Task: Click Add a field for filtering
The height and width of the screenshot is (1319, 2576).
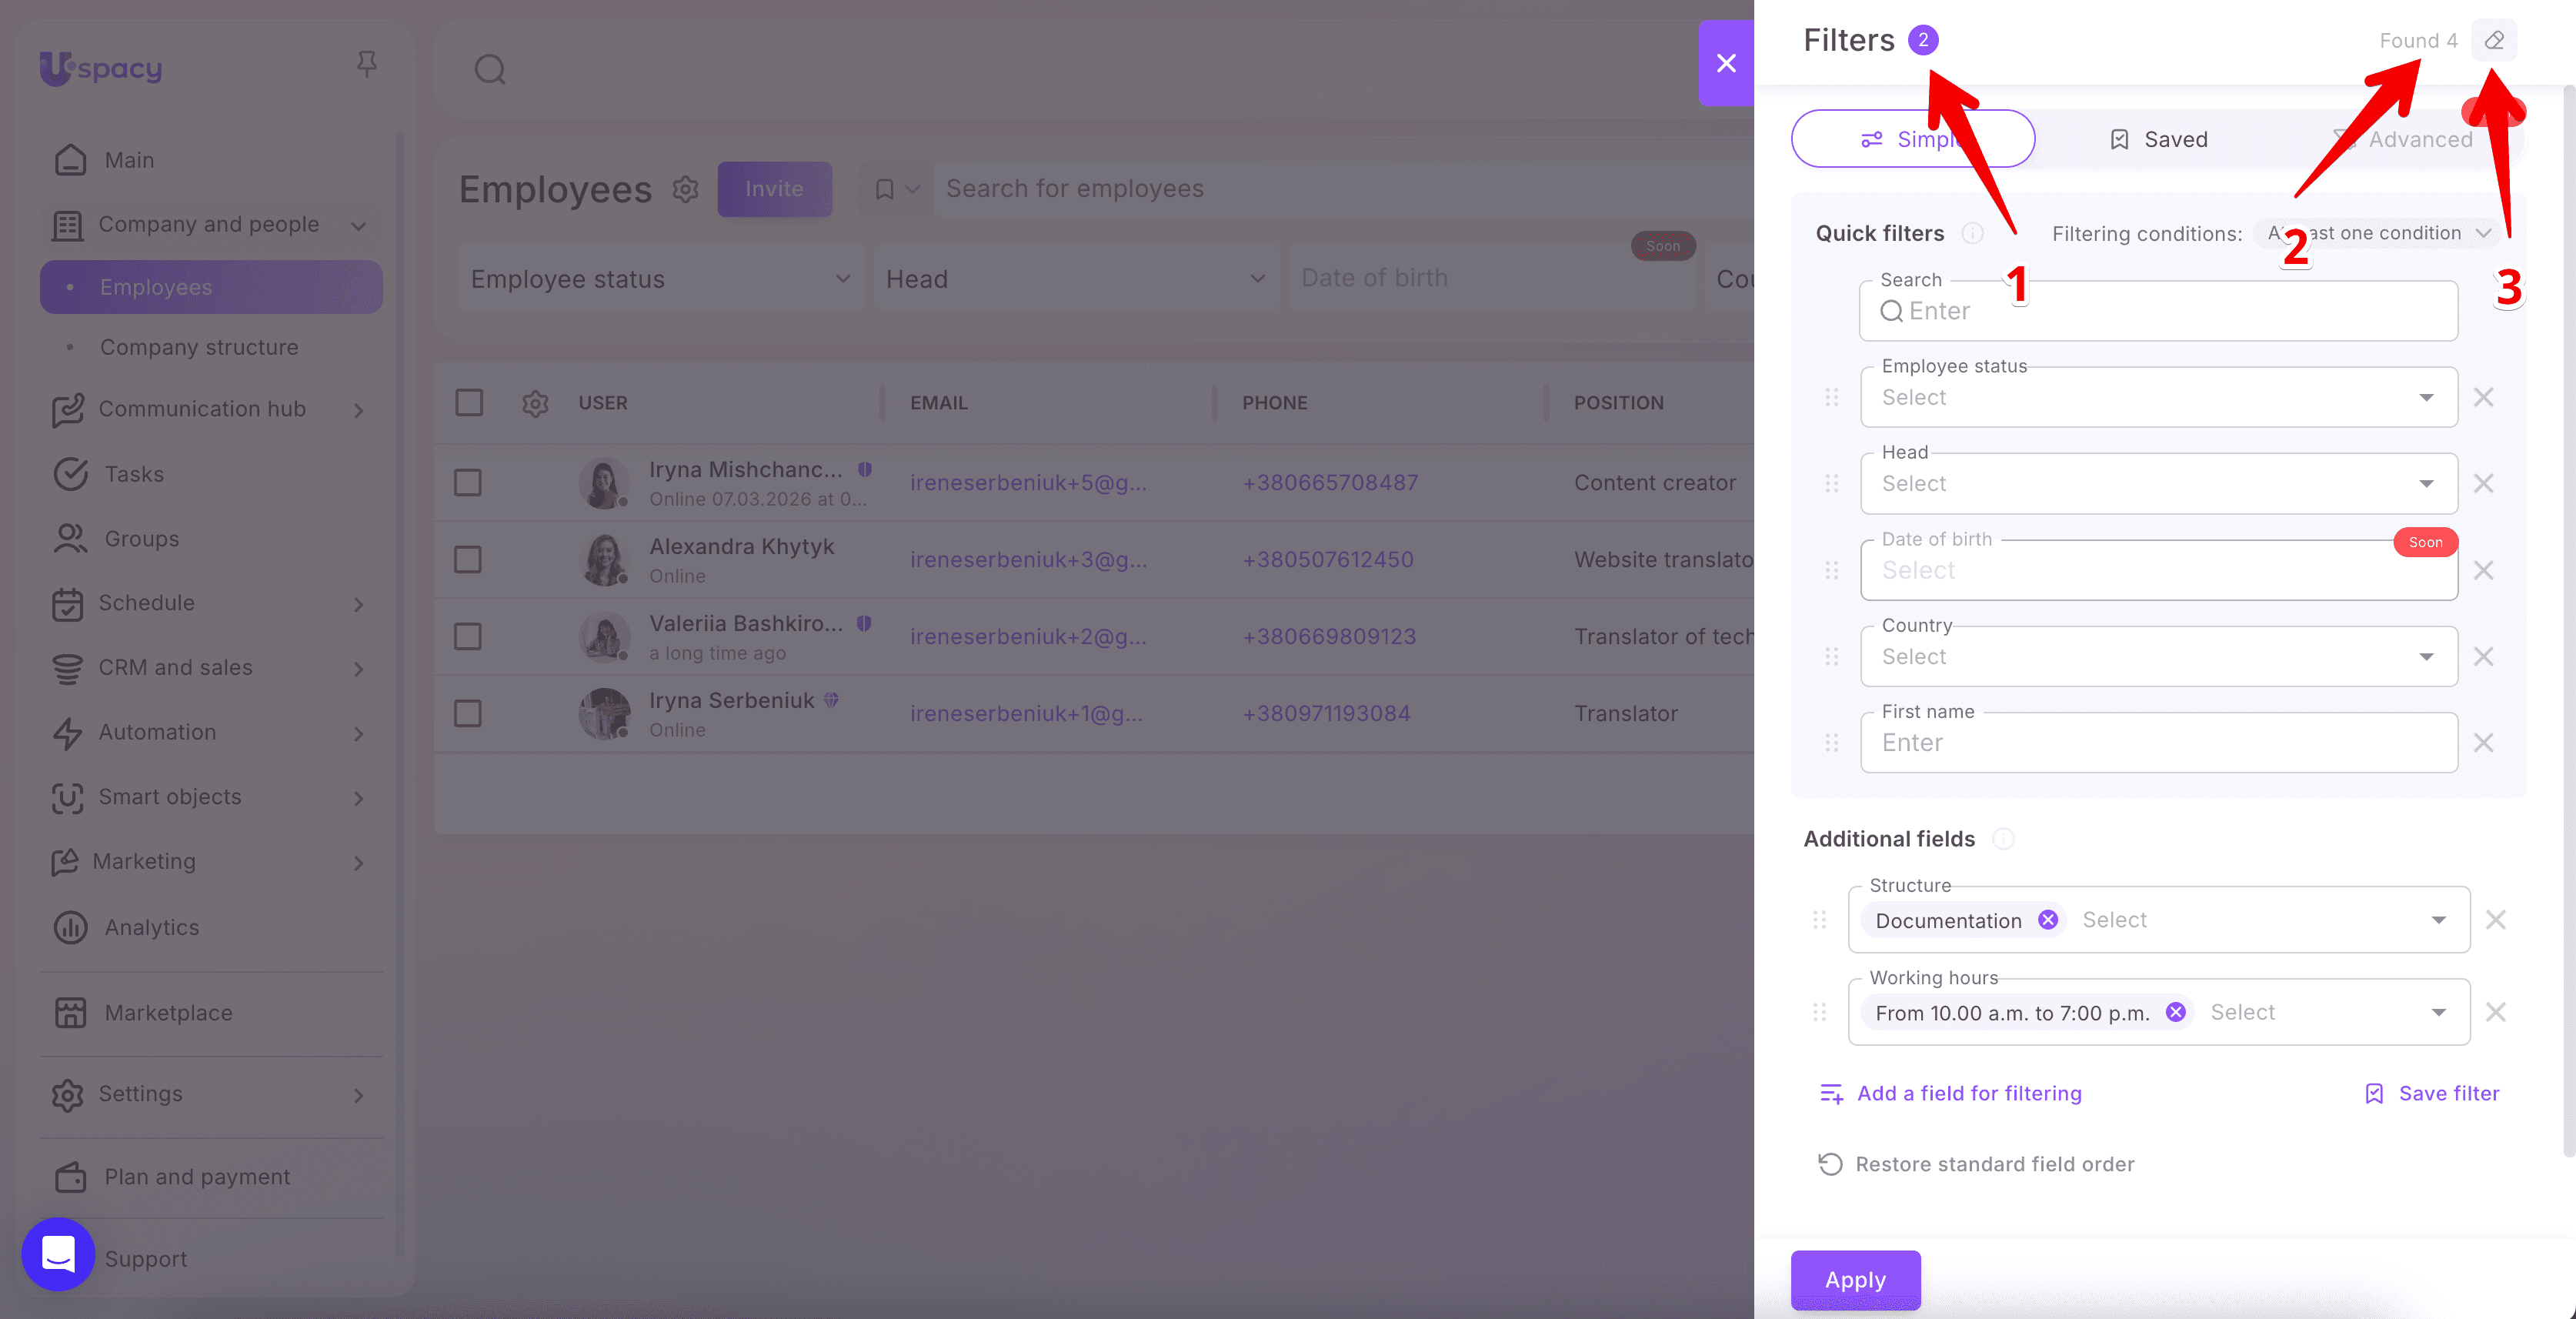Action: point(1951,1094)
